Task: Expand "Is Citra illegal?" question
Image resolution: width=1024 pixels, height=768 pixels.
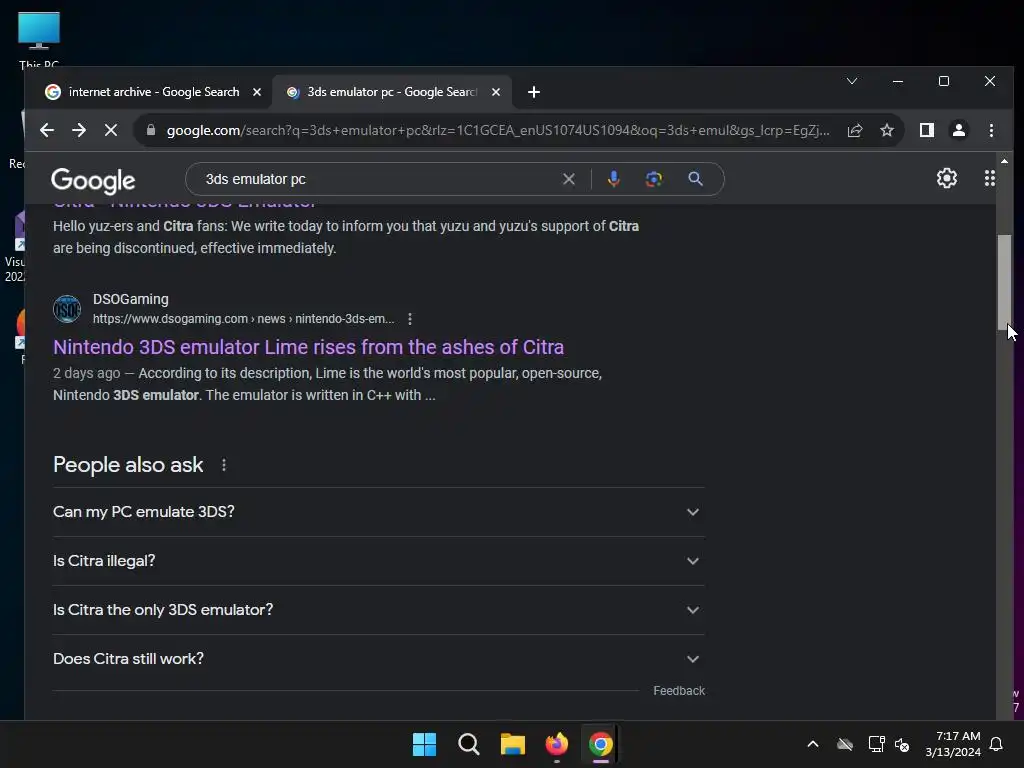Action: tap(379, 561)
